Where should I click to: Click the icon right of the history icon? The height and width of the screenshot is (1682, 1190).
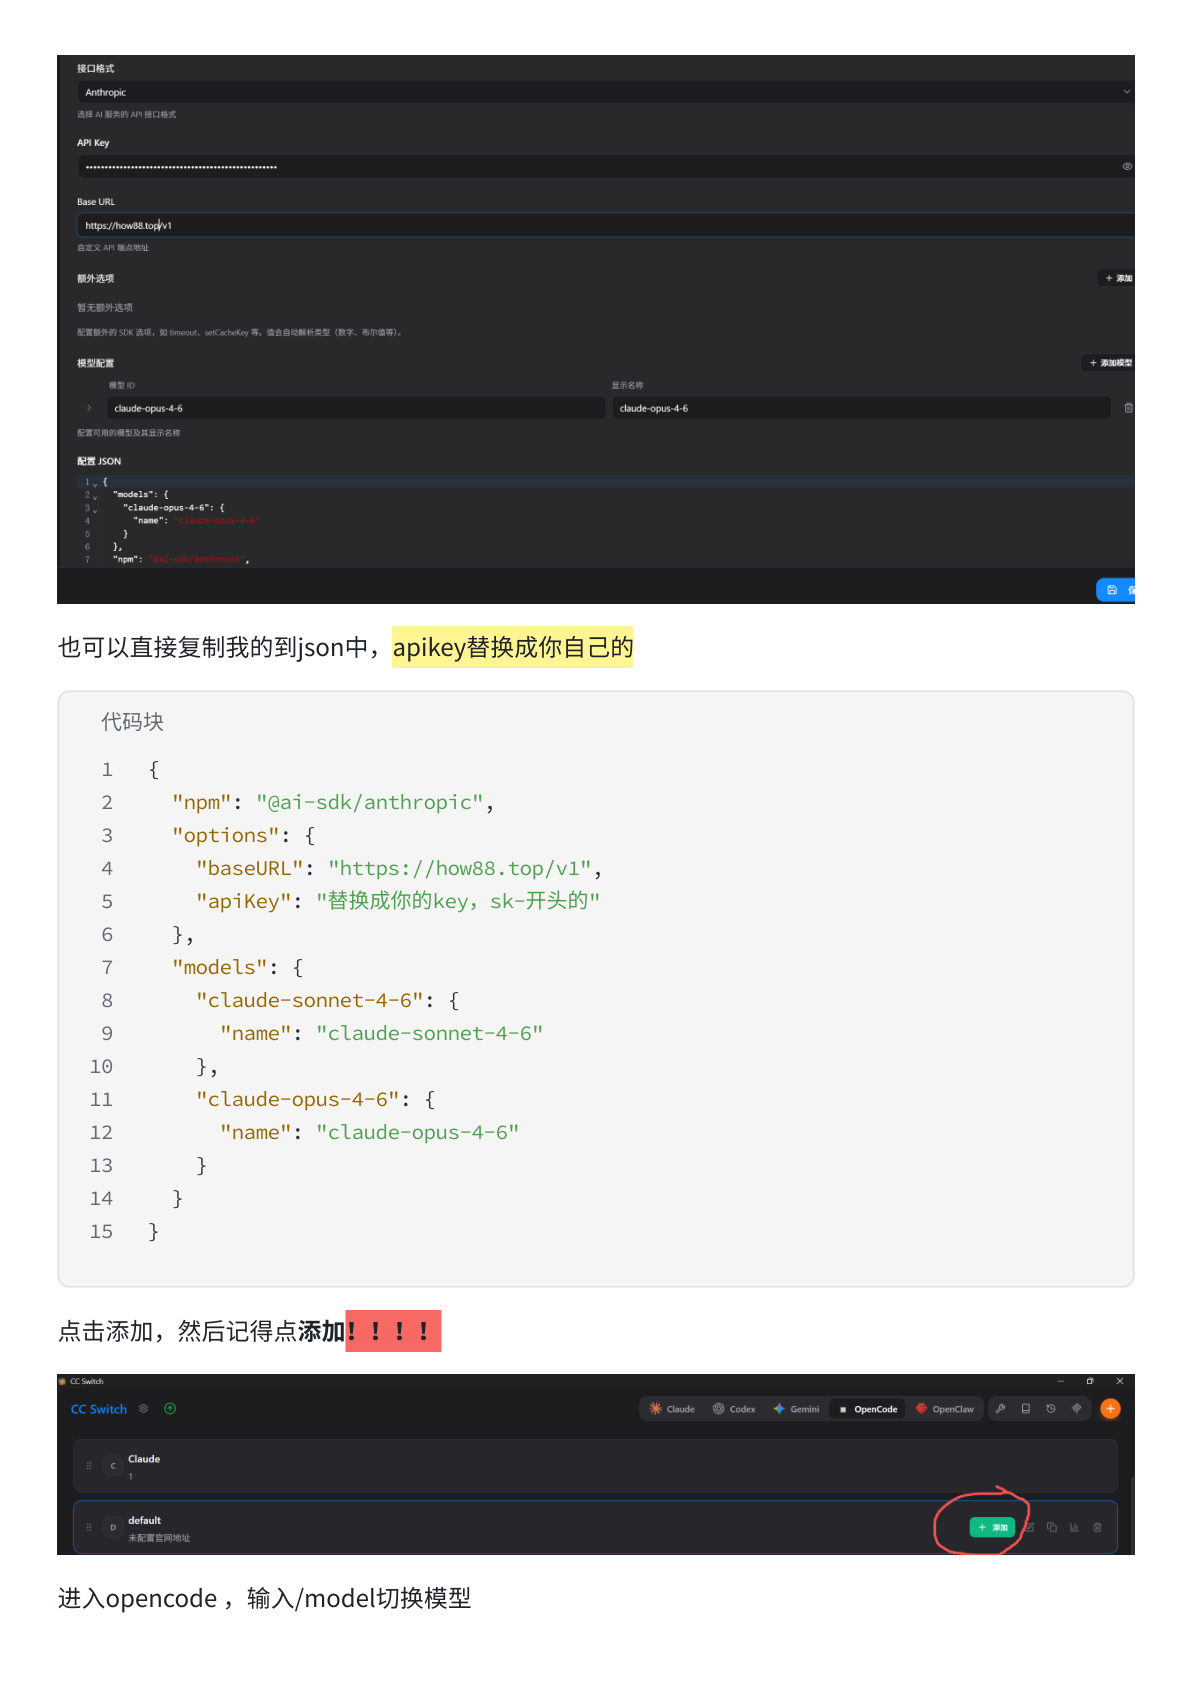point(1077,1408)
